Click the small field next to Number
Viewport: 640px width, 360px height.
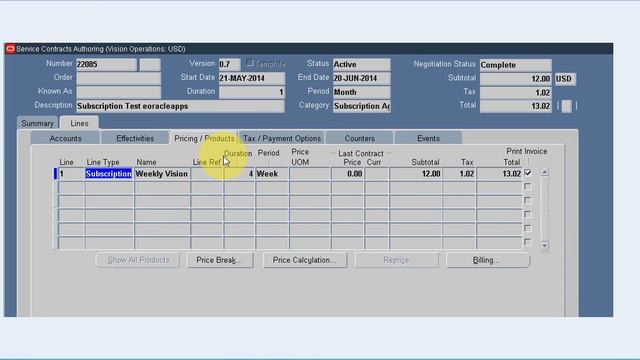(x=150, y=64)
